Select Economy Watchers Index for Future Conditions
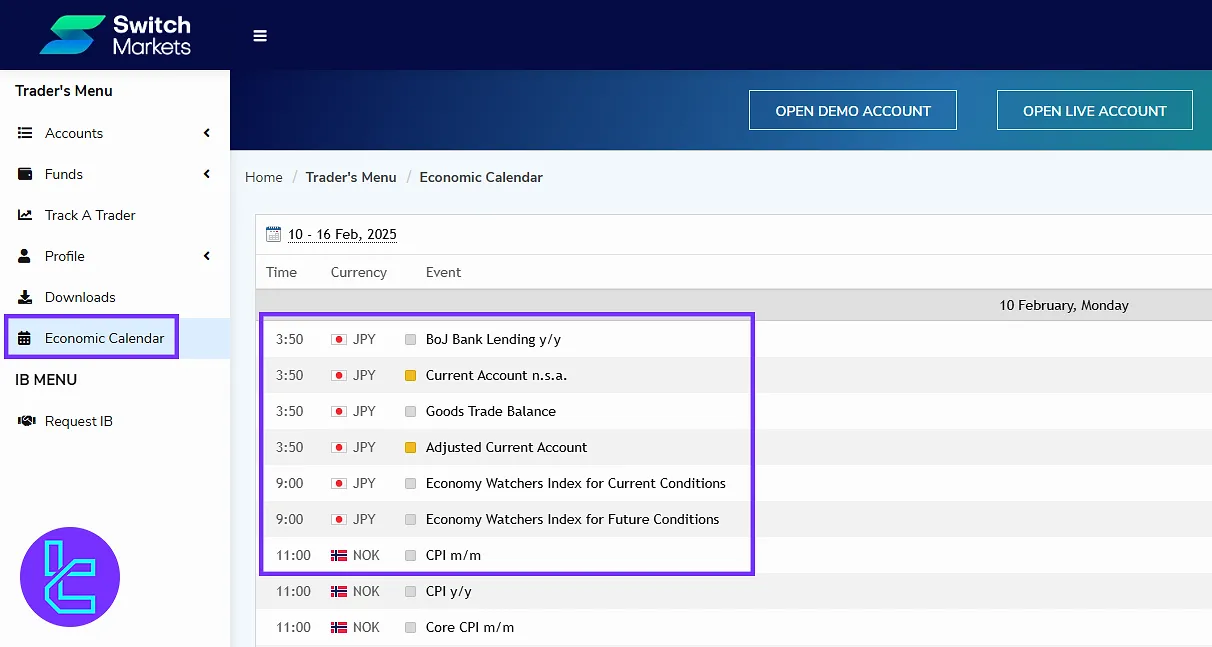 (573, 519)
